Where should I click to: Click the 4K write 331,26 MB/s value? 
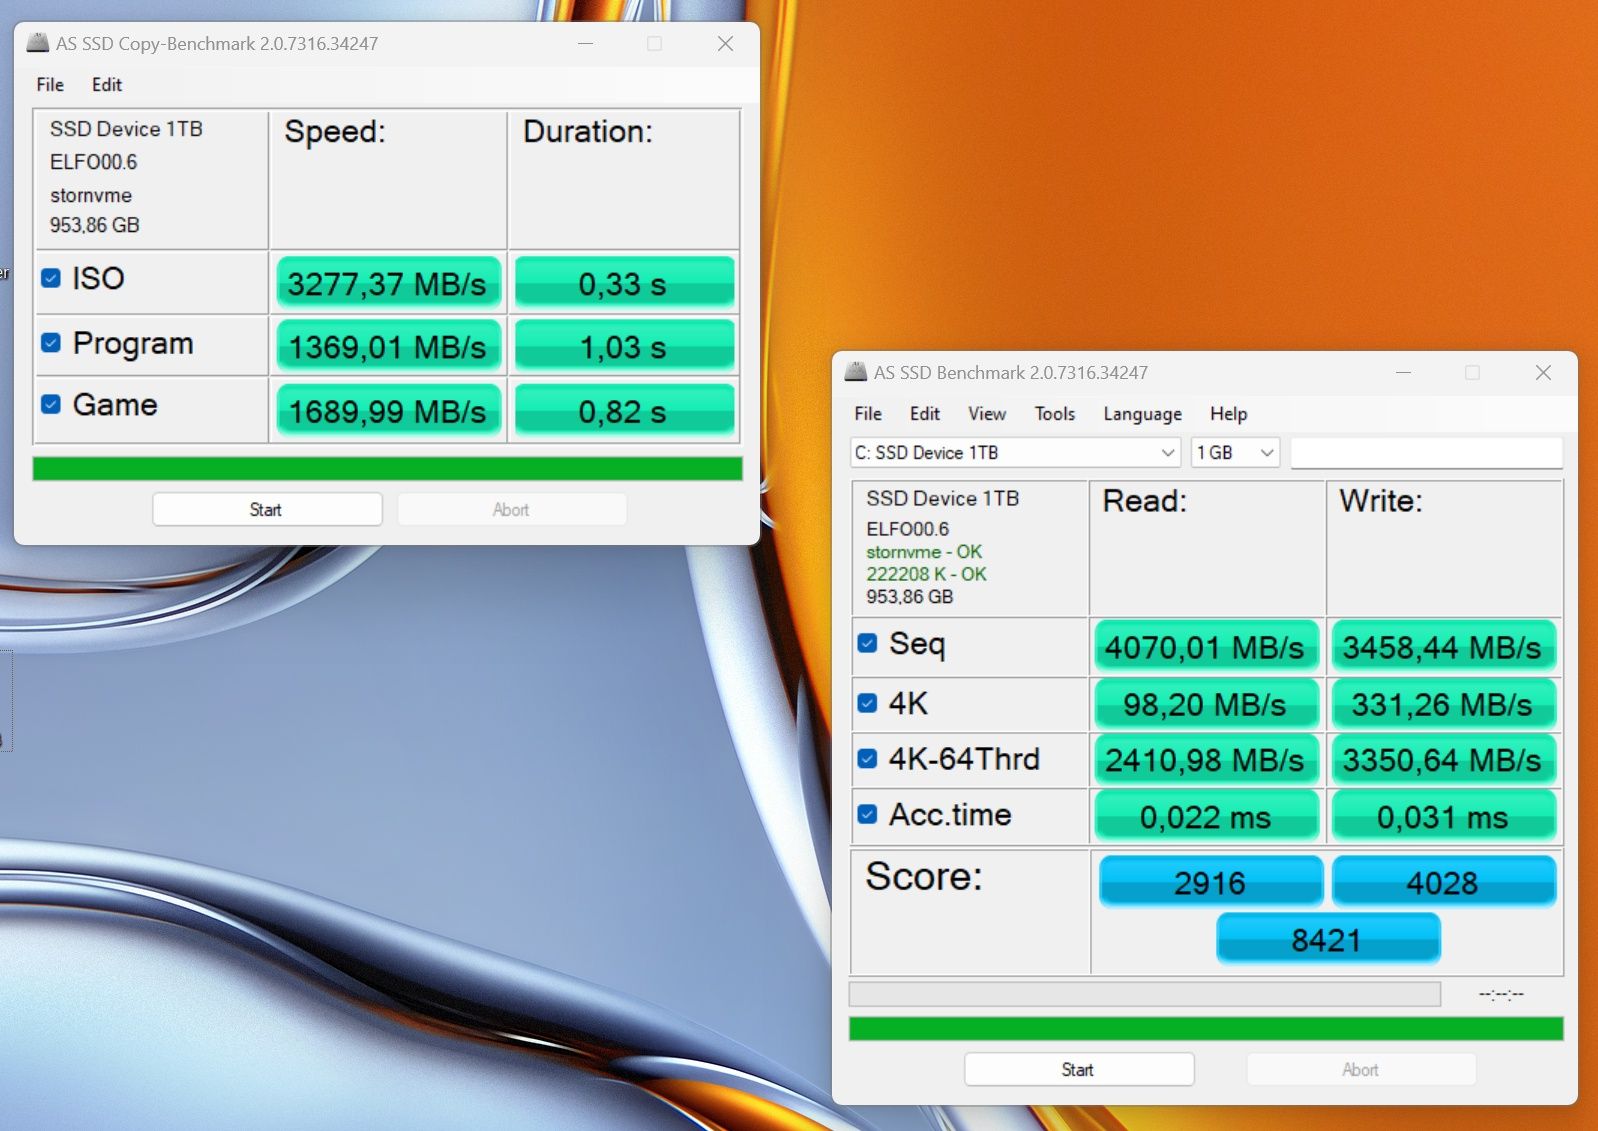[1443, 705]
